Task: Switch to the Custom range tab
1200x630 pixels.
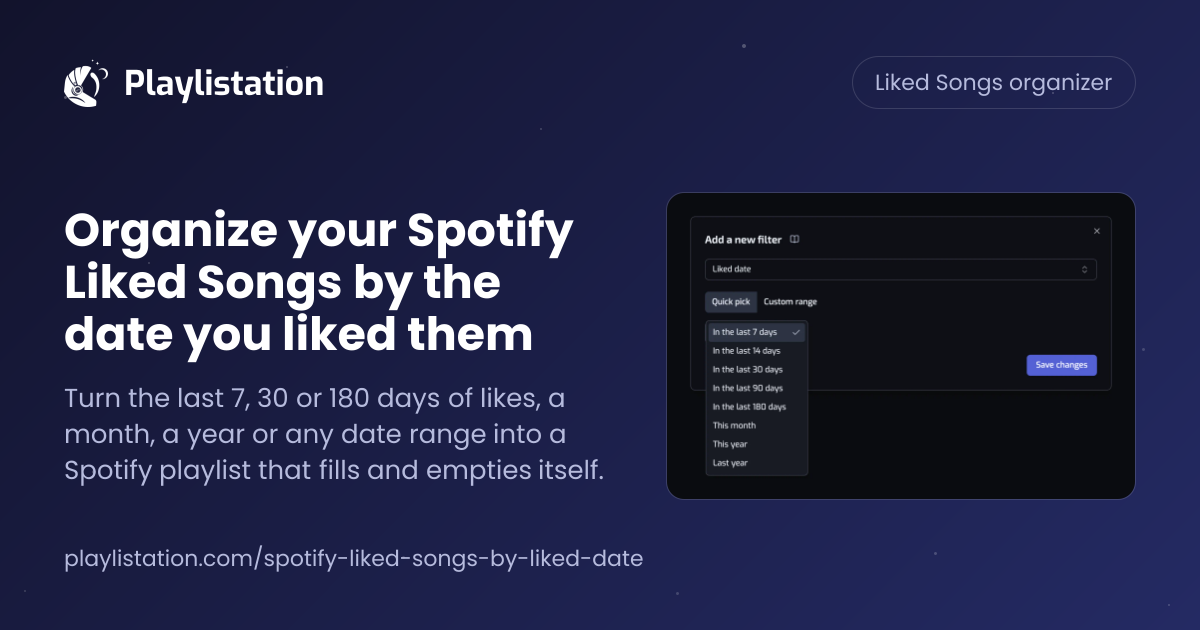Action: 790,302
